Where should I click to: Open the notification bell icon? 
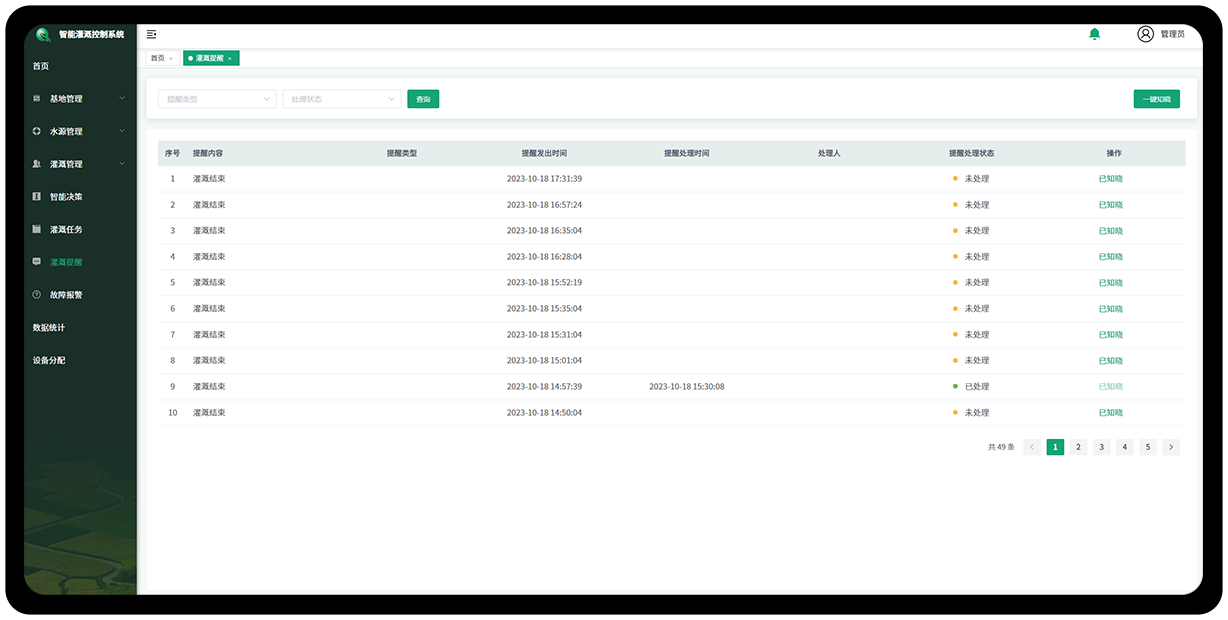pyautogui.click(x=1094, y=34)
